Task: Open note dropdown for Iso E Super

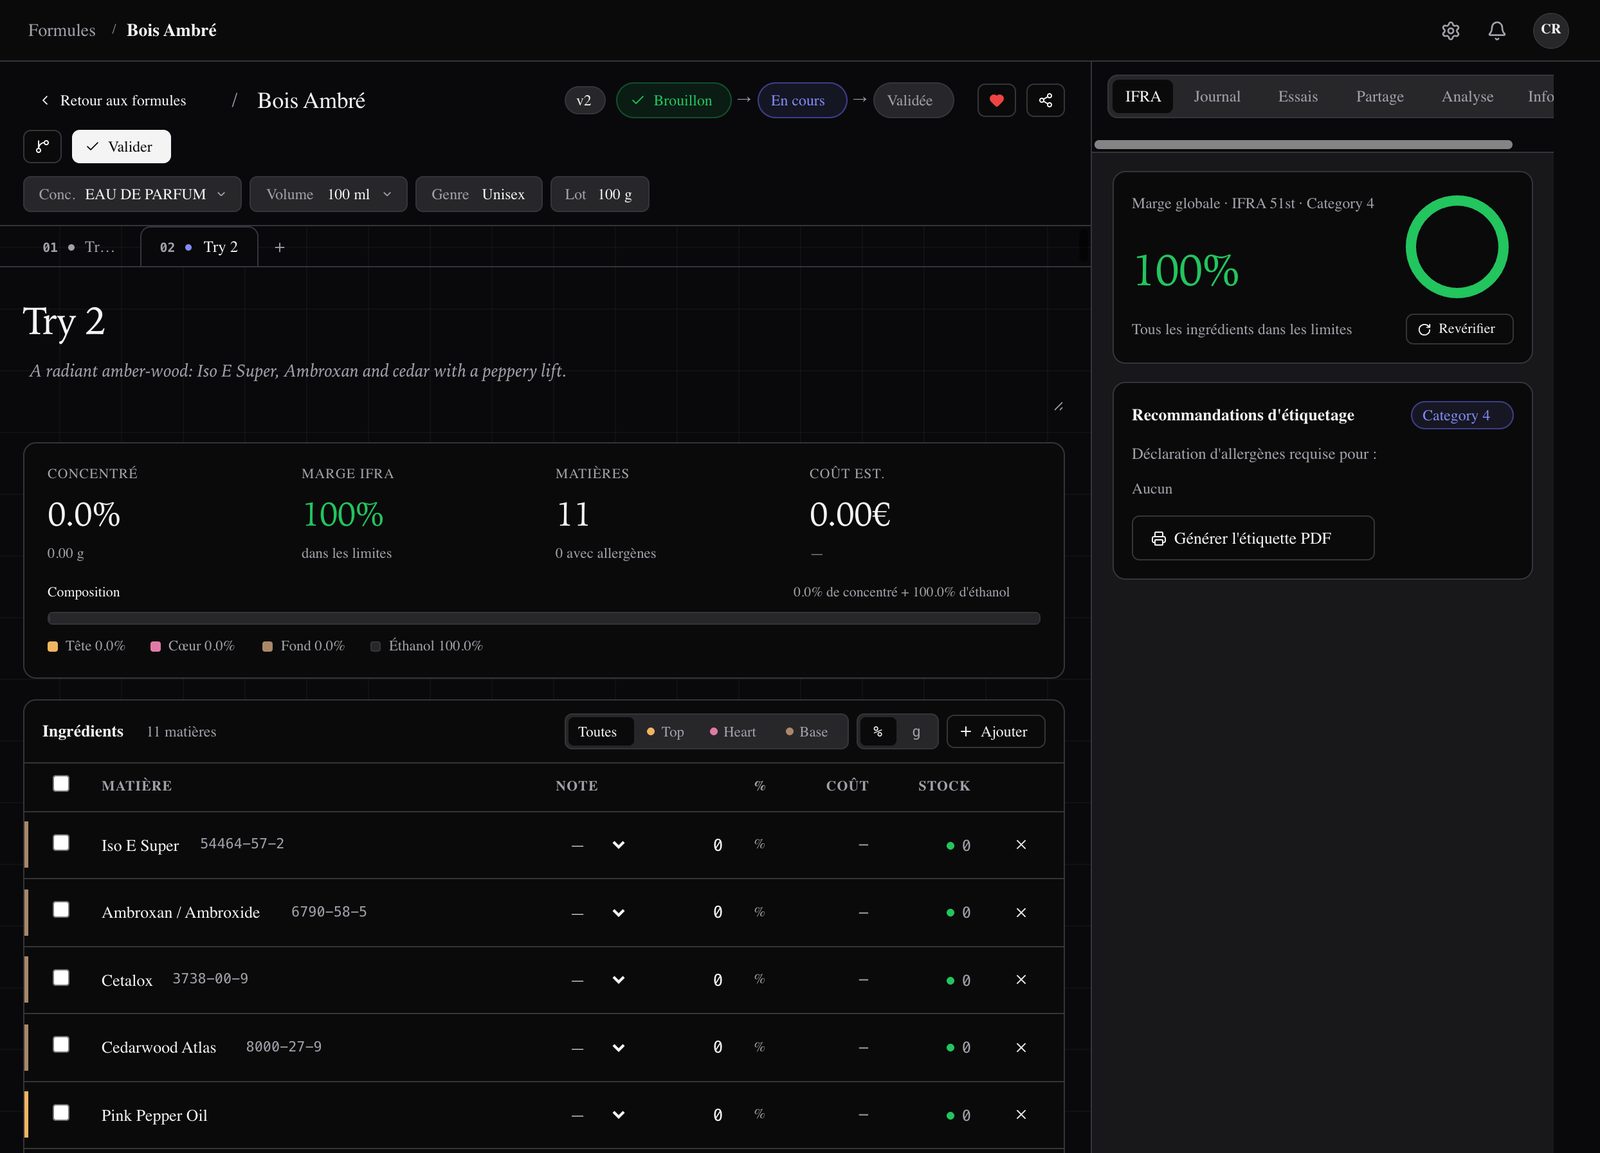Action: click(x=599, y=845)
